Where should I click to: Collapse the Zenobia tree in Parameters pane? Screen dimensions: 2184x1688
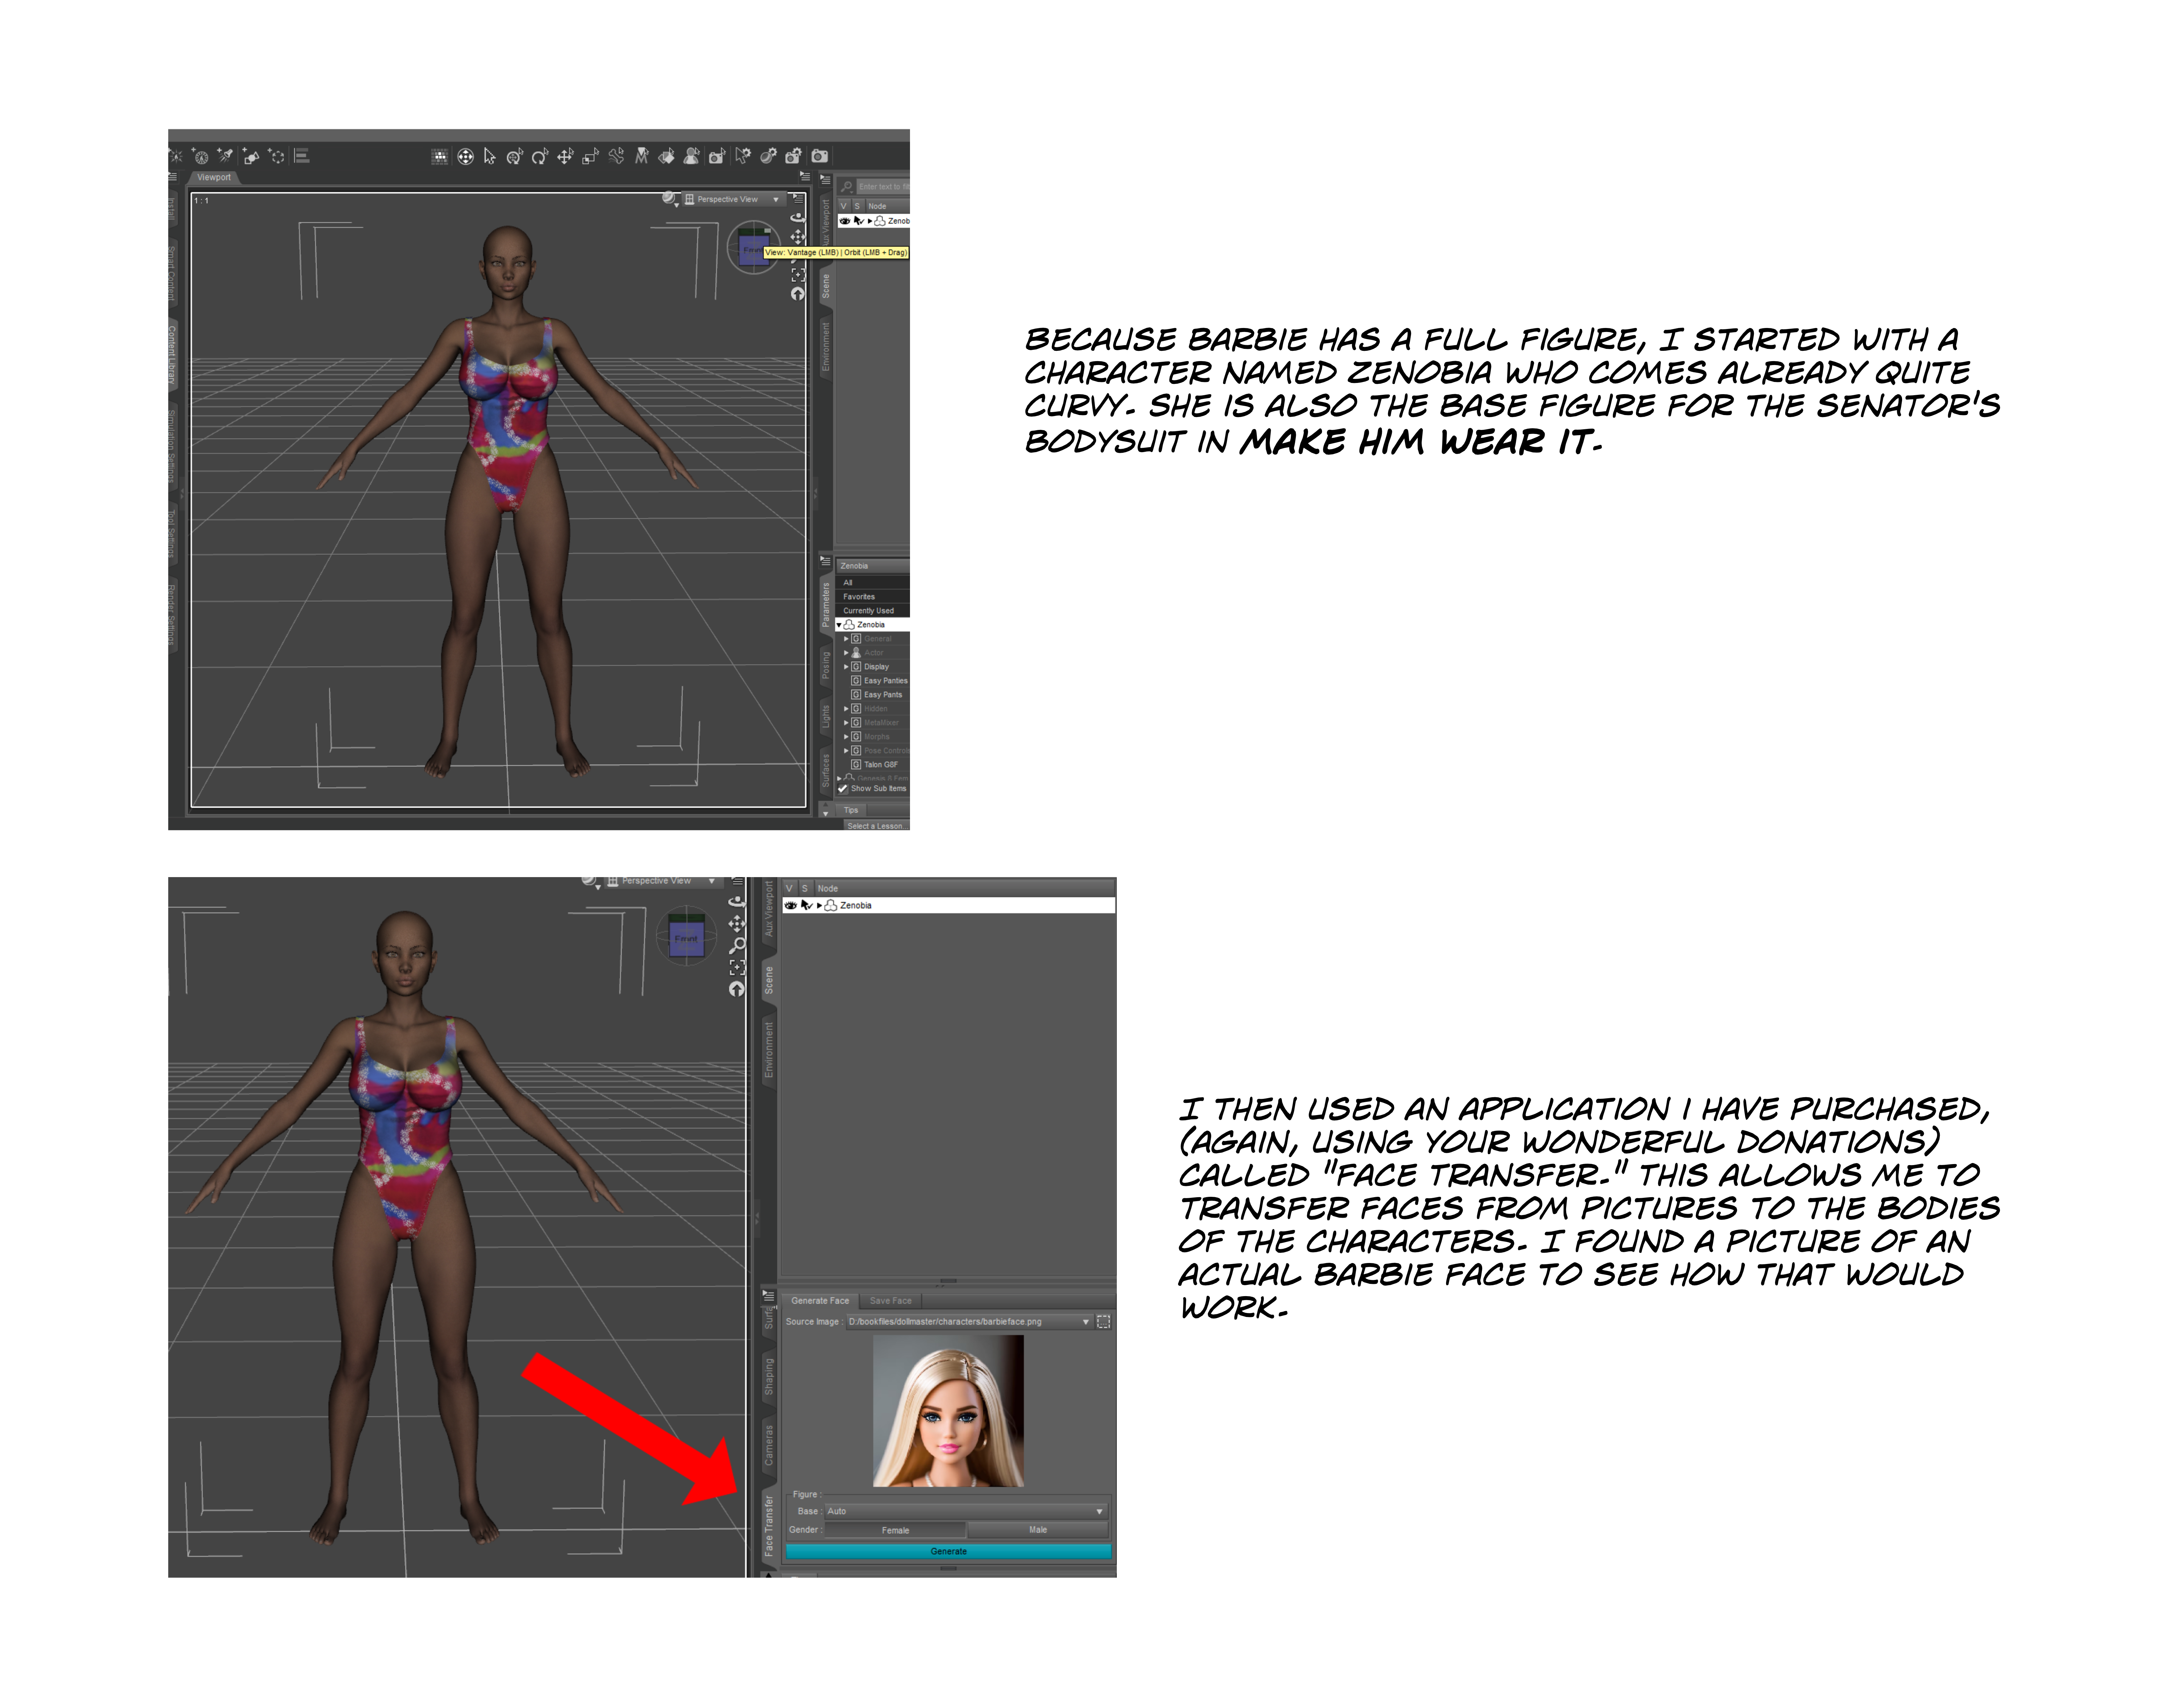point(839,625)
